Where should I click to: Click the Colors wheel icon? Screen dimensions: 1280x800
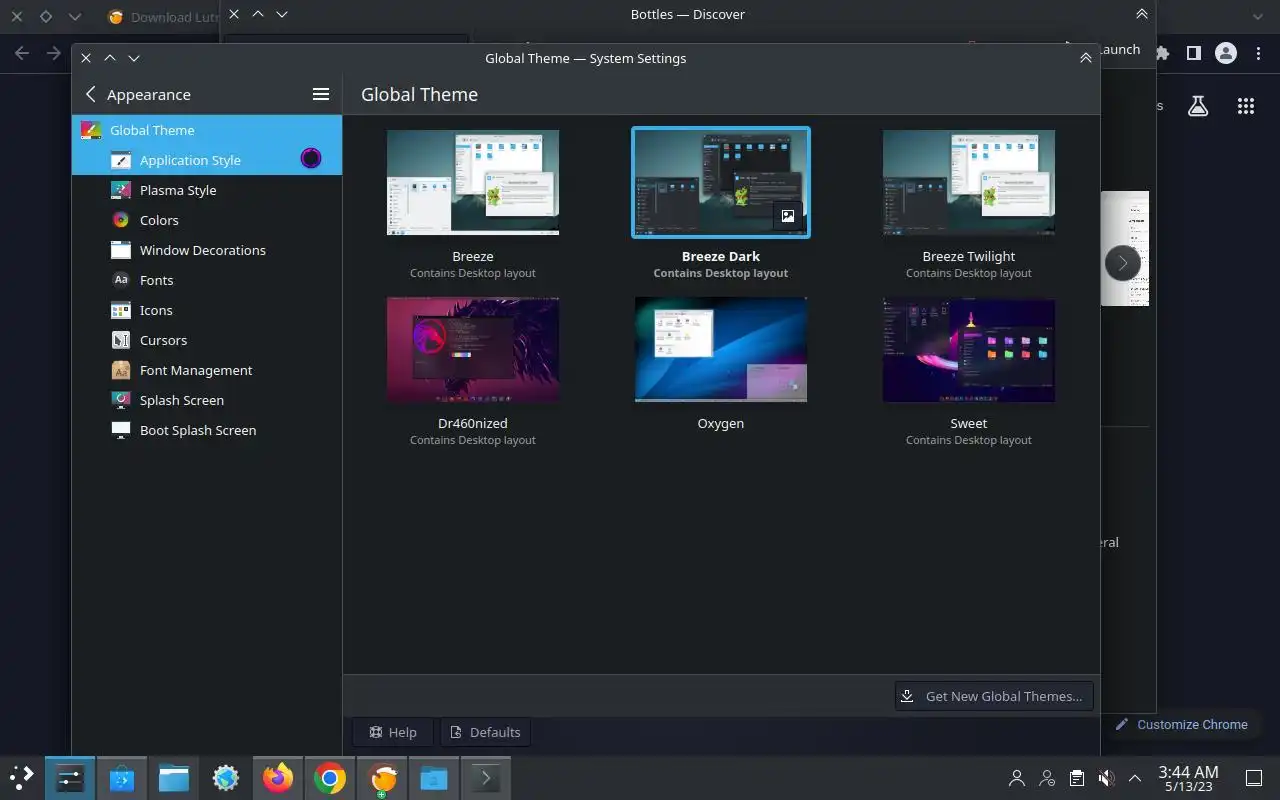[x=121, y=220]
